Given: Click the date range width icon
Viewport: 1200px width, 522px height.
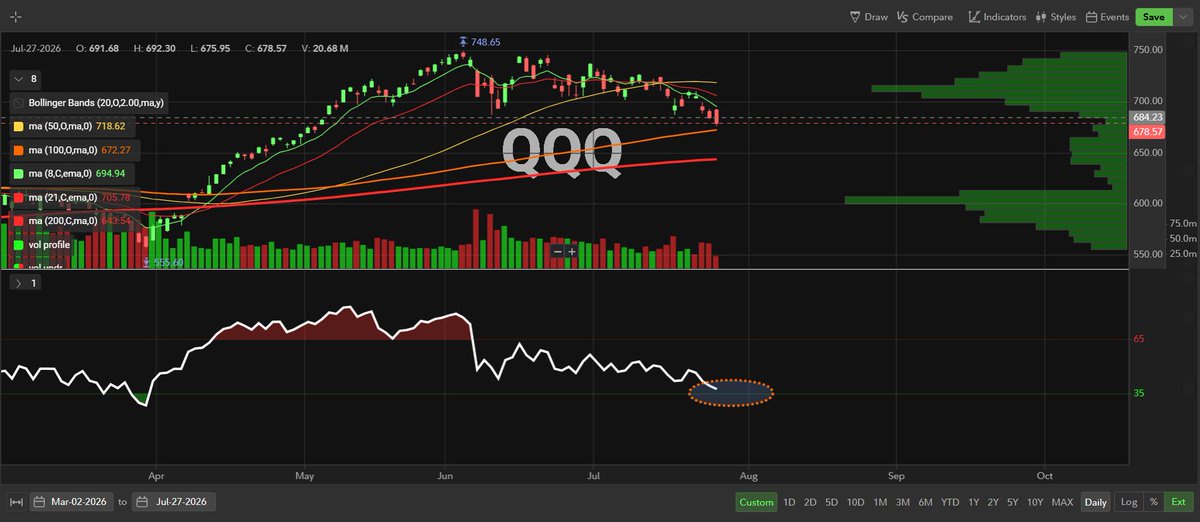Looking at the screenshot, I should point(15,502).
